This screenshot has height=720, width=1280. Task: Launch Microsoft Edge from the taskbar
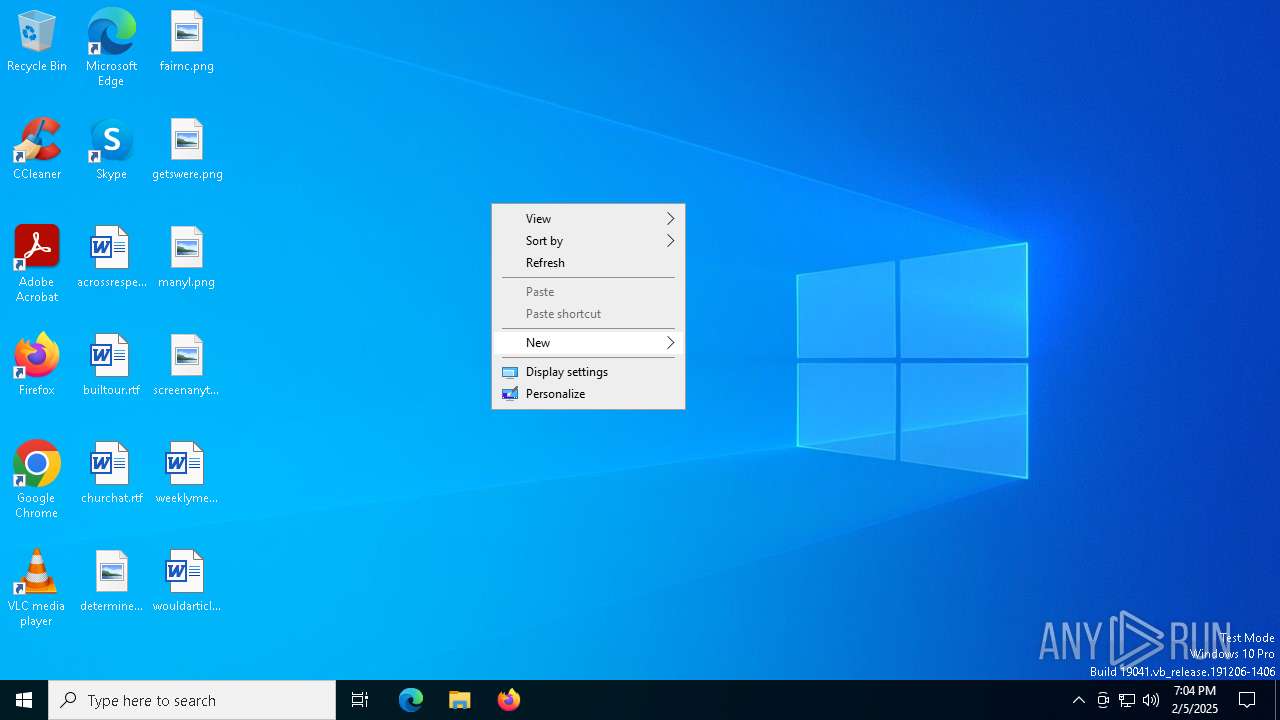point(411,700)
